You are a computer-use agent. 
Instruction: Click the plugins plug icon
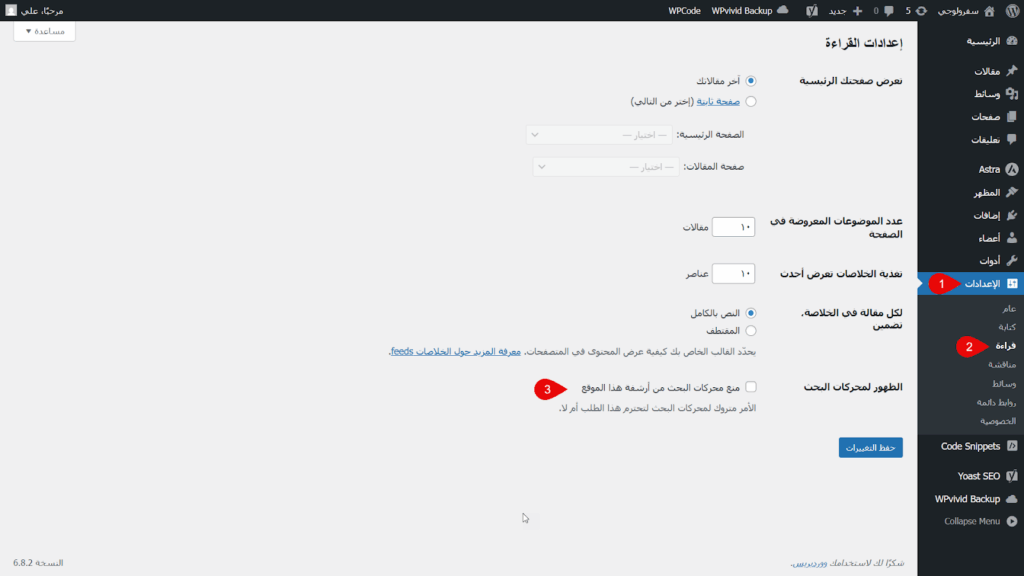[1012, 215]
